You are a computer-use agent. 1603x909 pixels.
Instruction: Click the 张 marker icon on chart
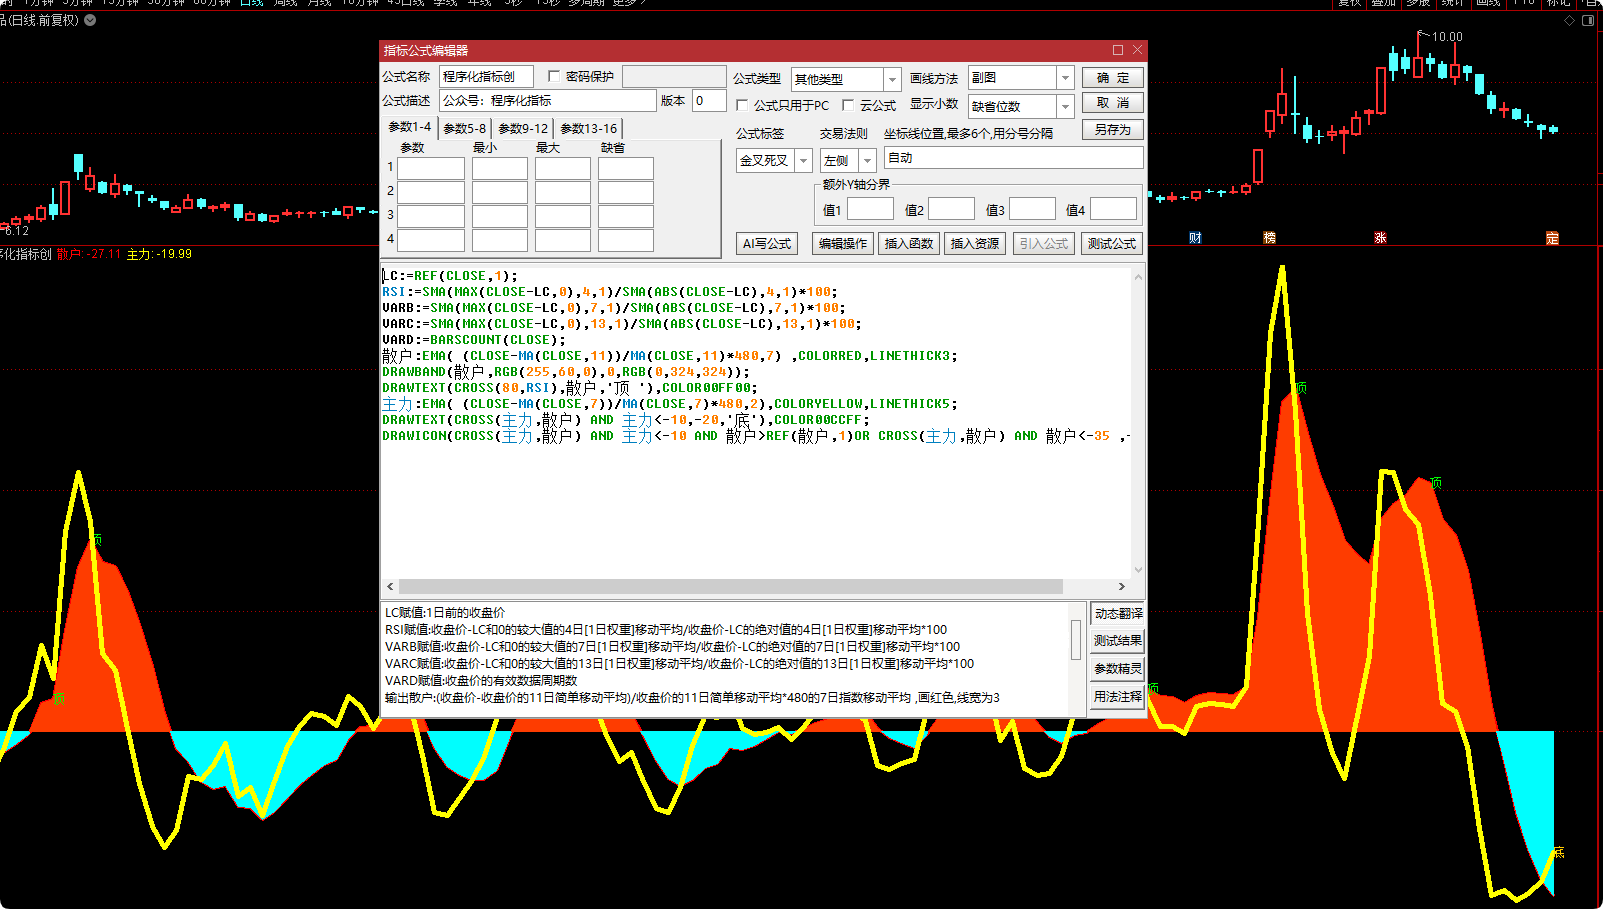1380,238
